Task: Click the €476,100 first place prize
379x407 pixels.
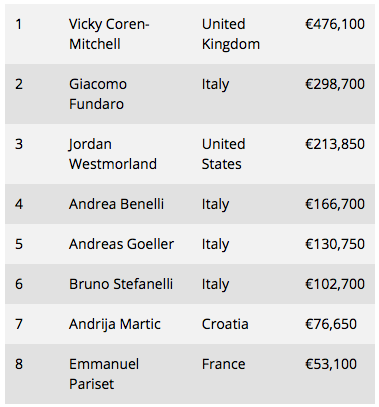Action: tap(335, 24)
